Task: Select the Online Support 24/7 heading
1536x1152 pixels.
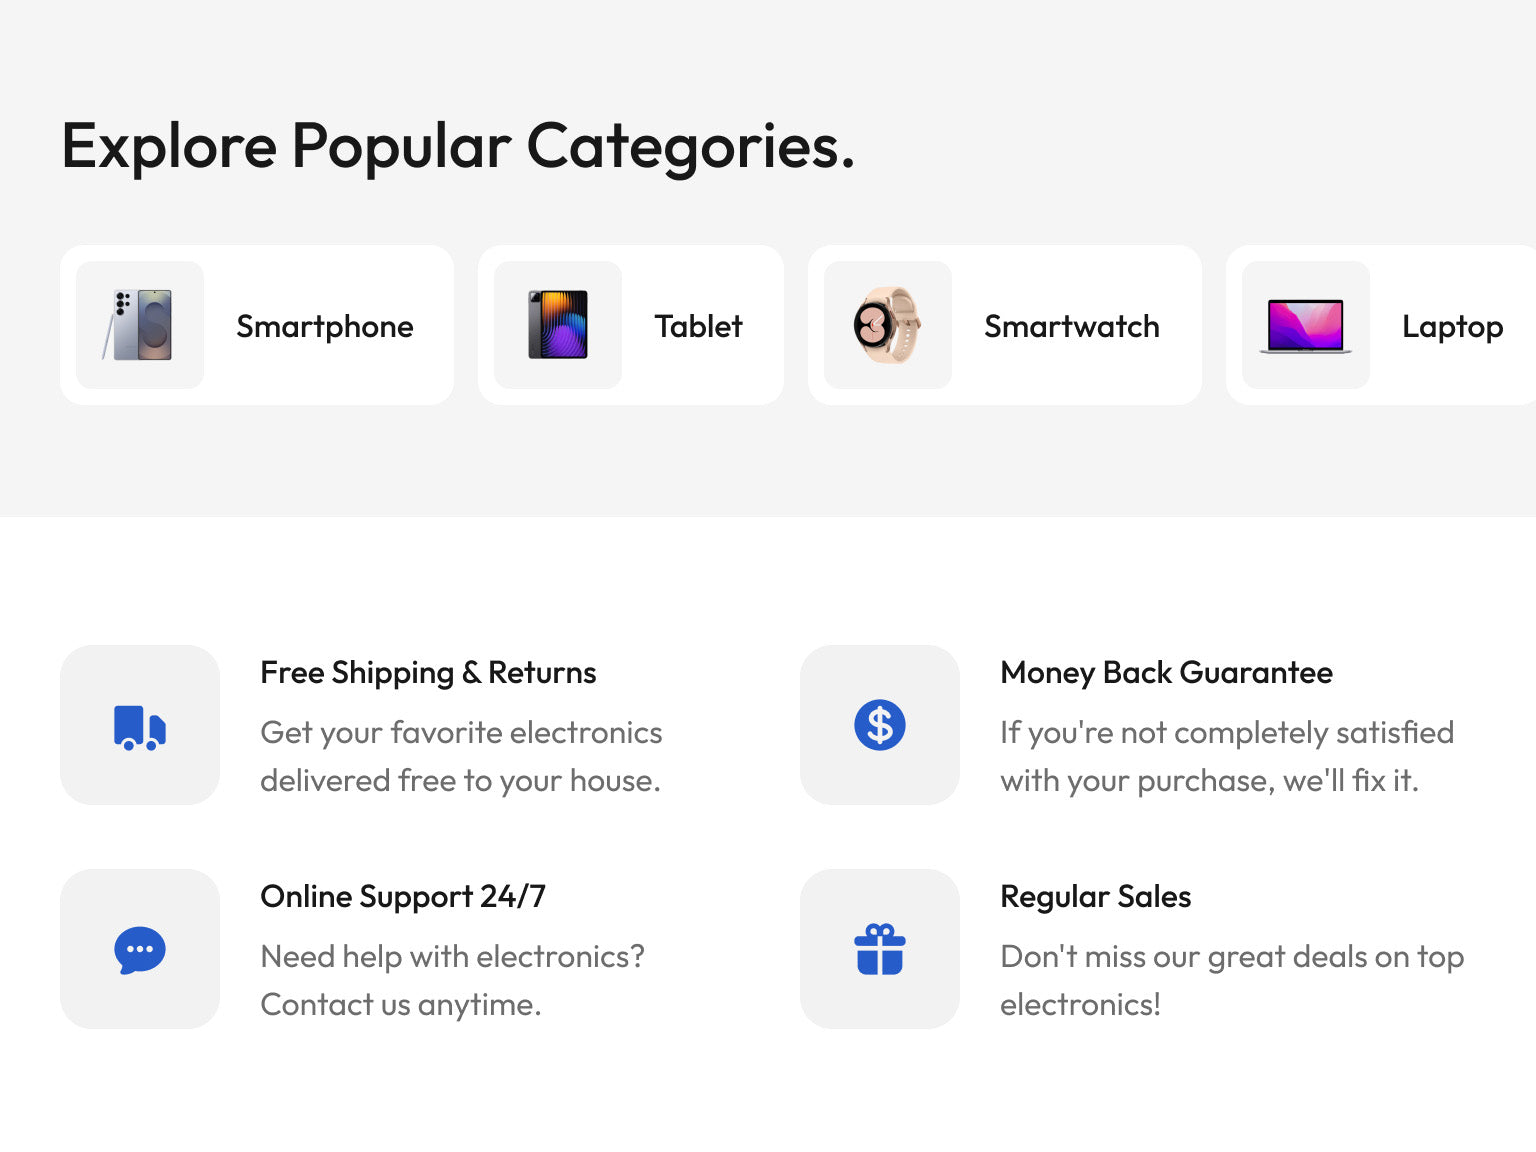Action: (x=403, y=897)
